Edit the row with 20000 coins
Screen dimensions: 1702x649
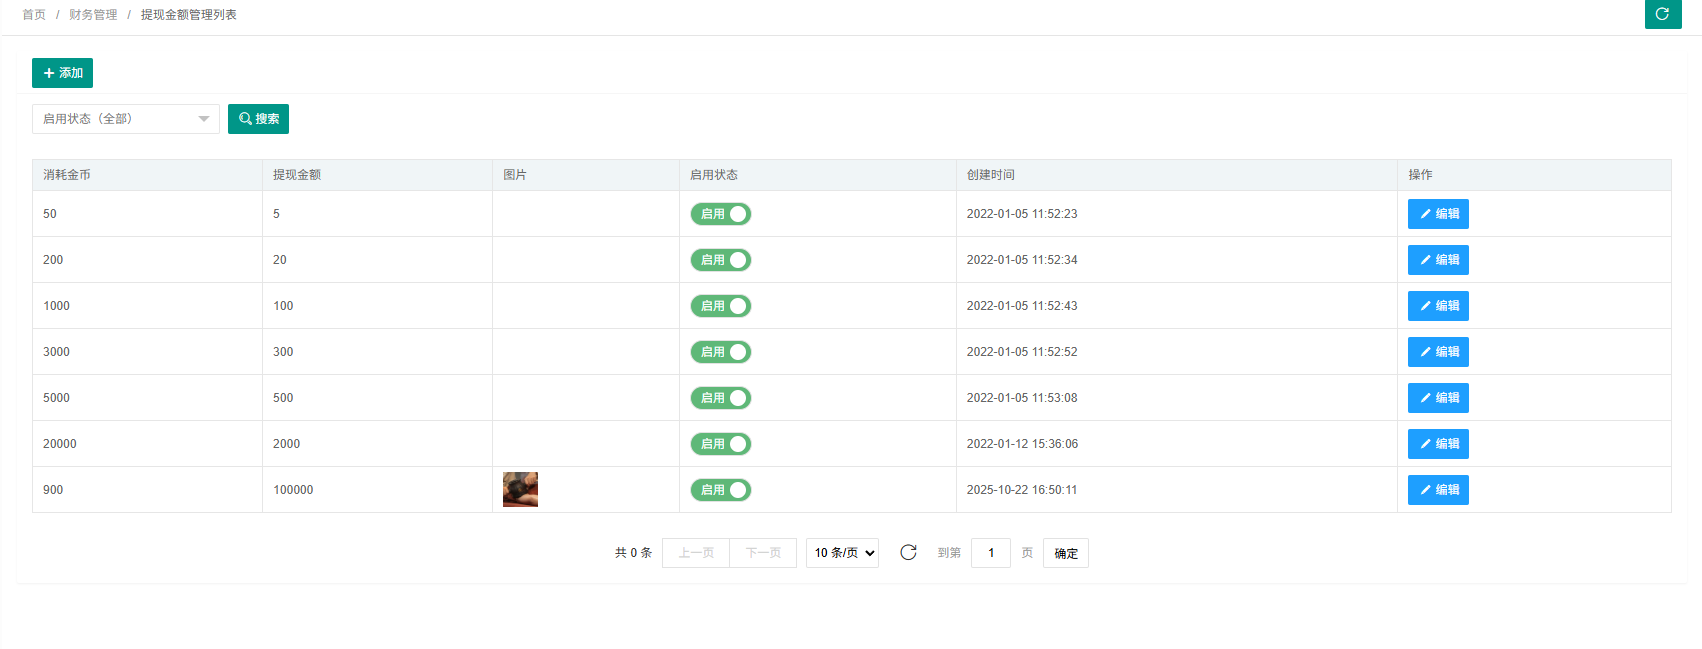coord(1437,444)
